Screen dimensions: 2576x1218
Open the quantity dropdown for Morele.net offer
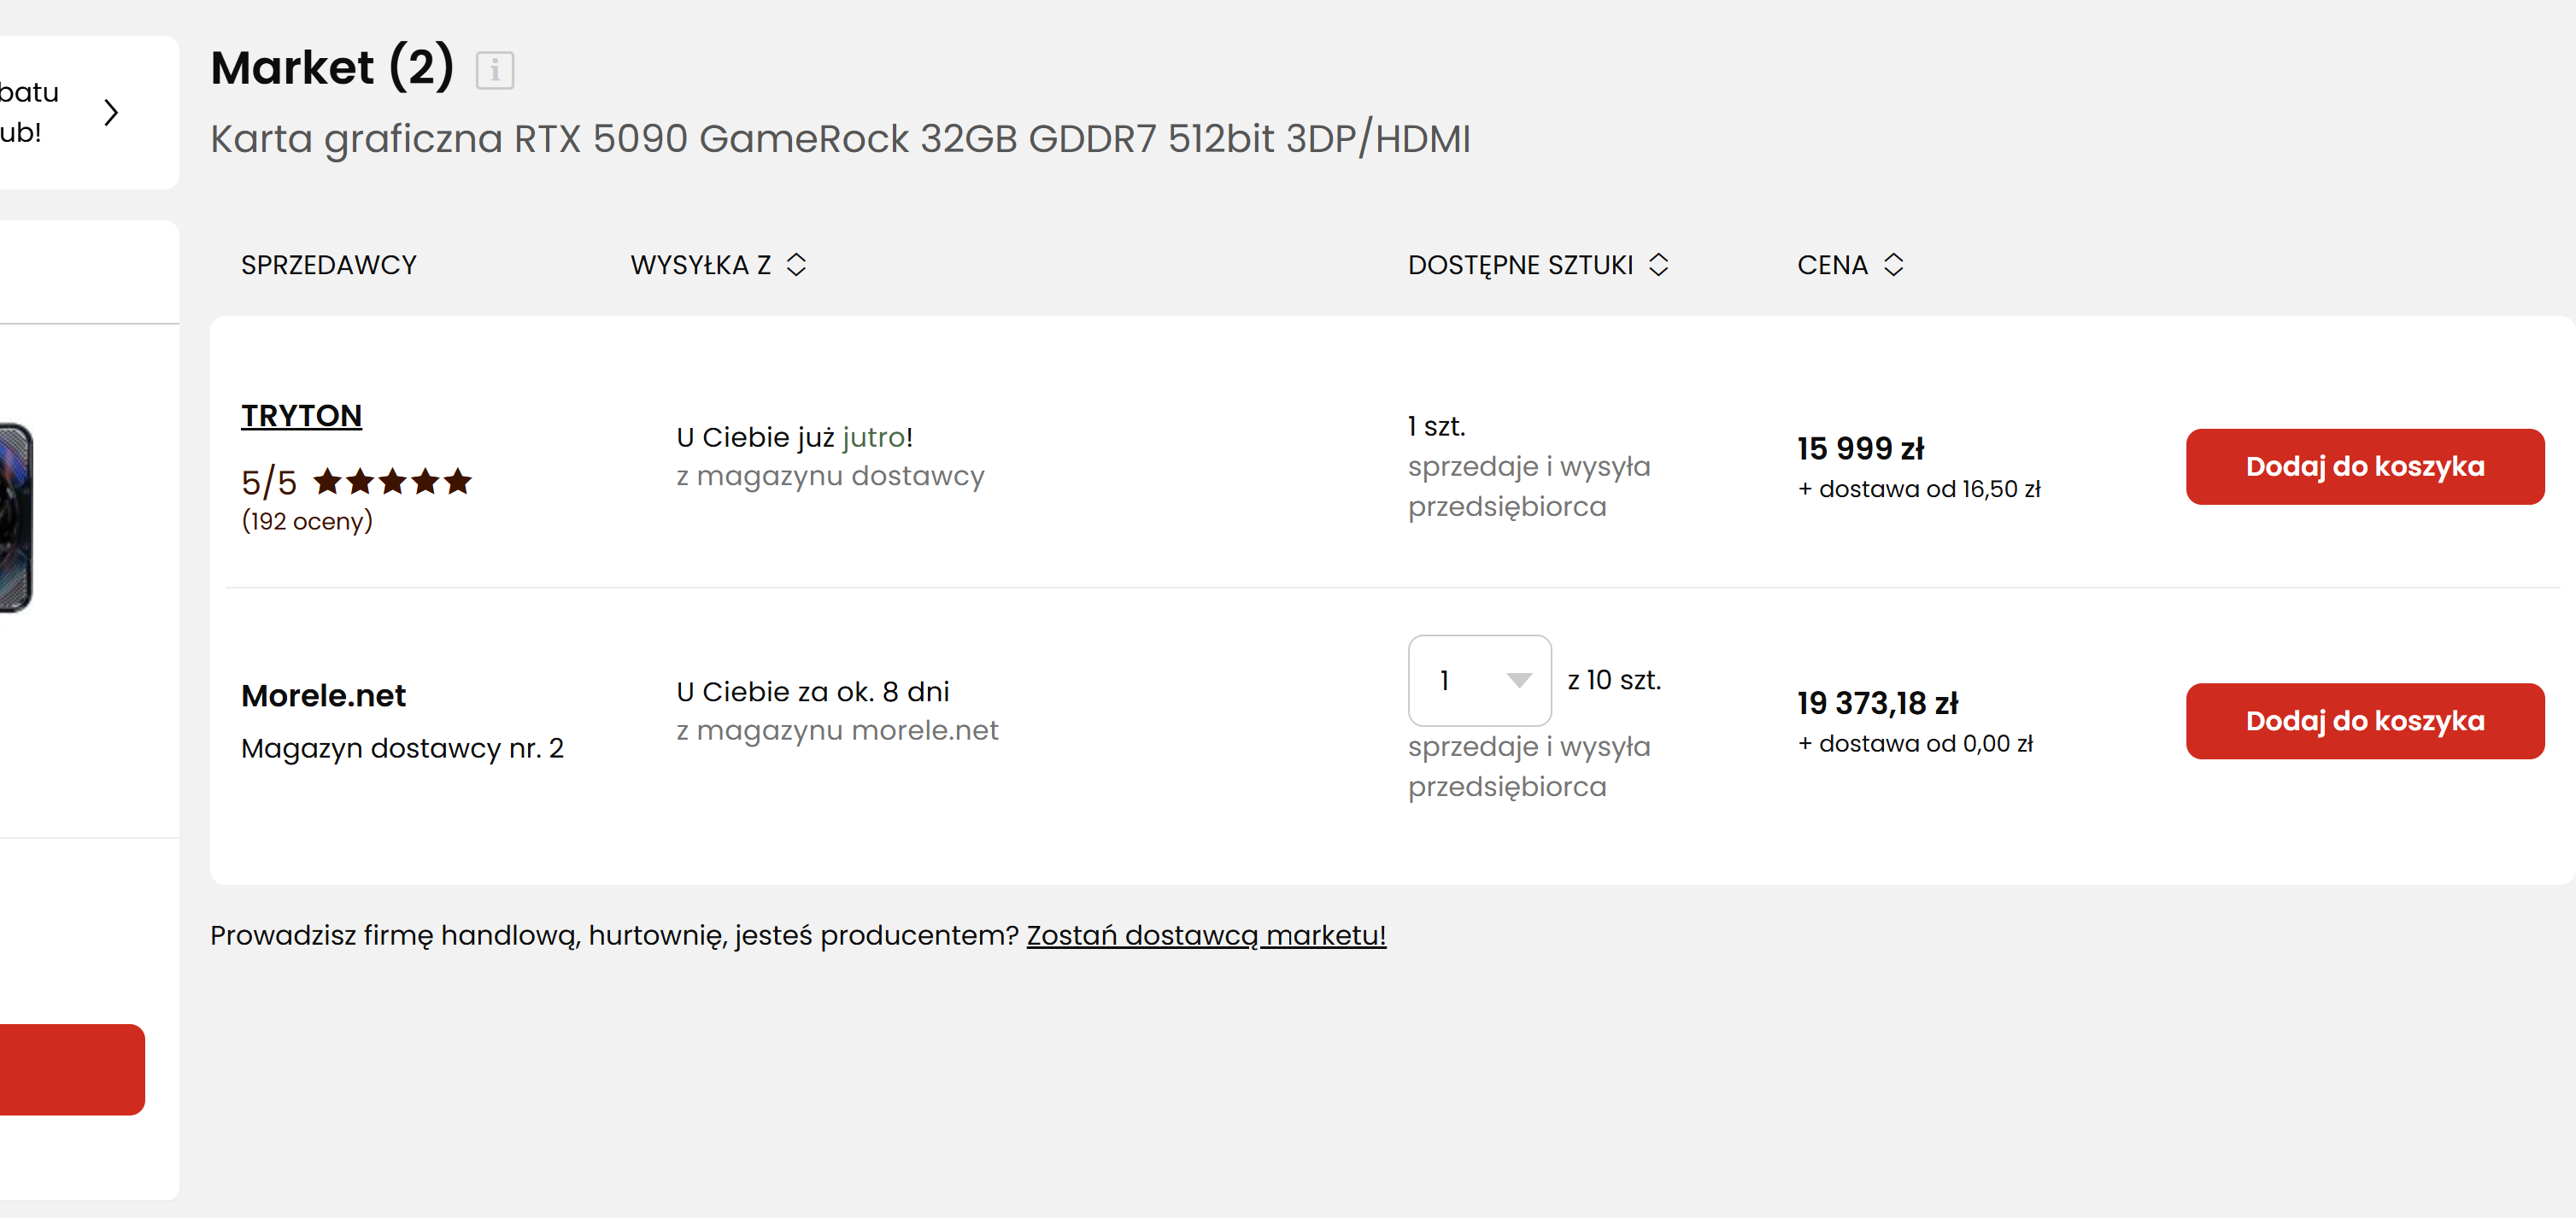coord(1479,680)
